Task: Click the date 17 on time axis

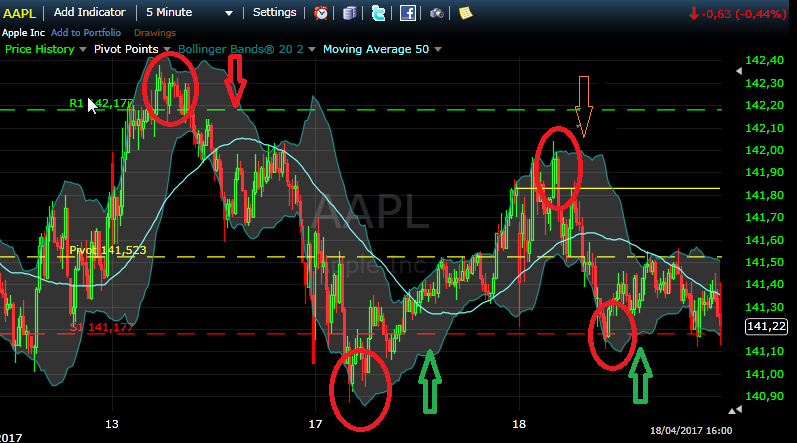Action: click(x=315, y=424)
